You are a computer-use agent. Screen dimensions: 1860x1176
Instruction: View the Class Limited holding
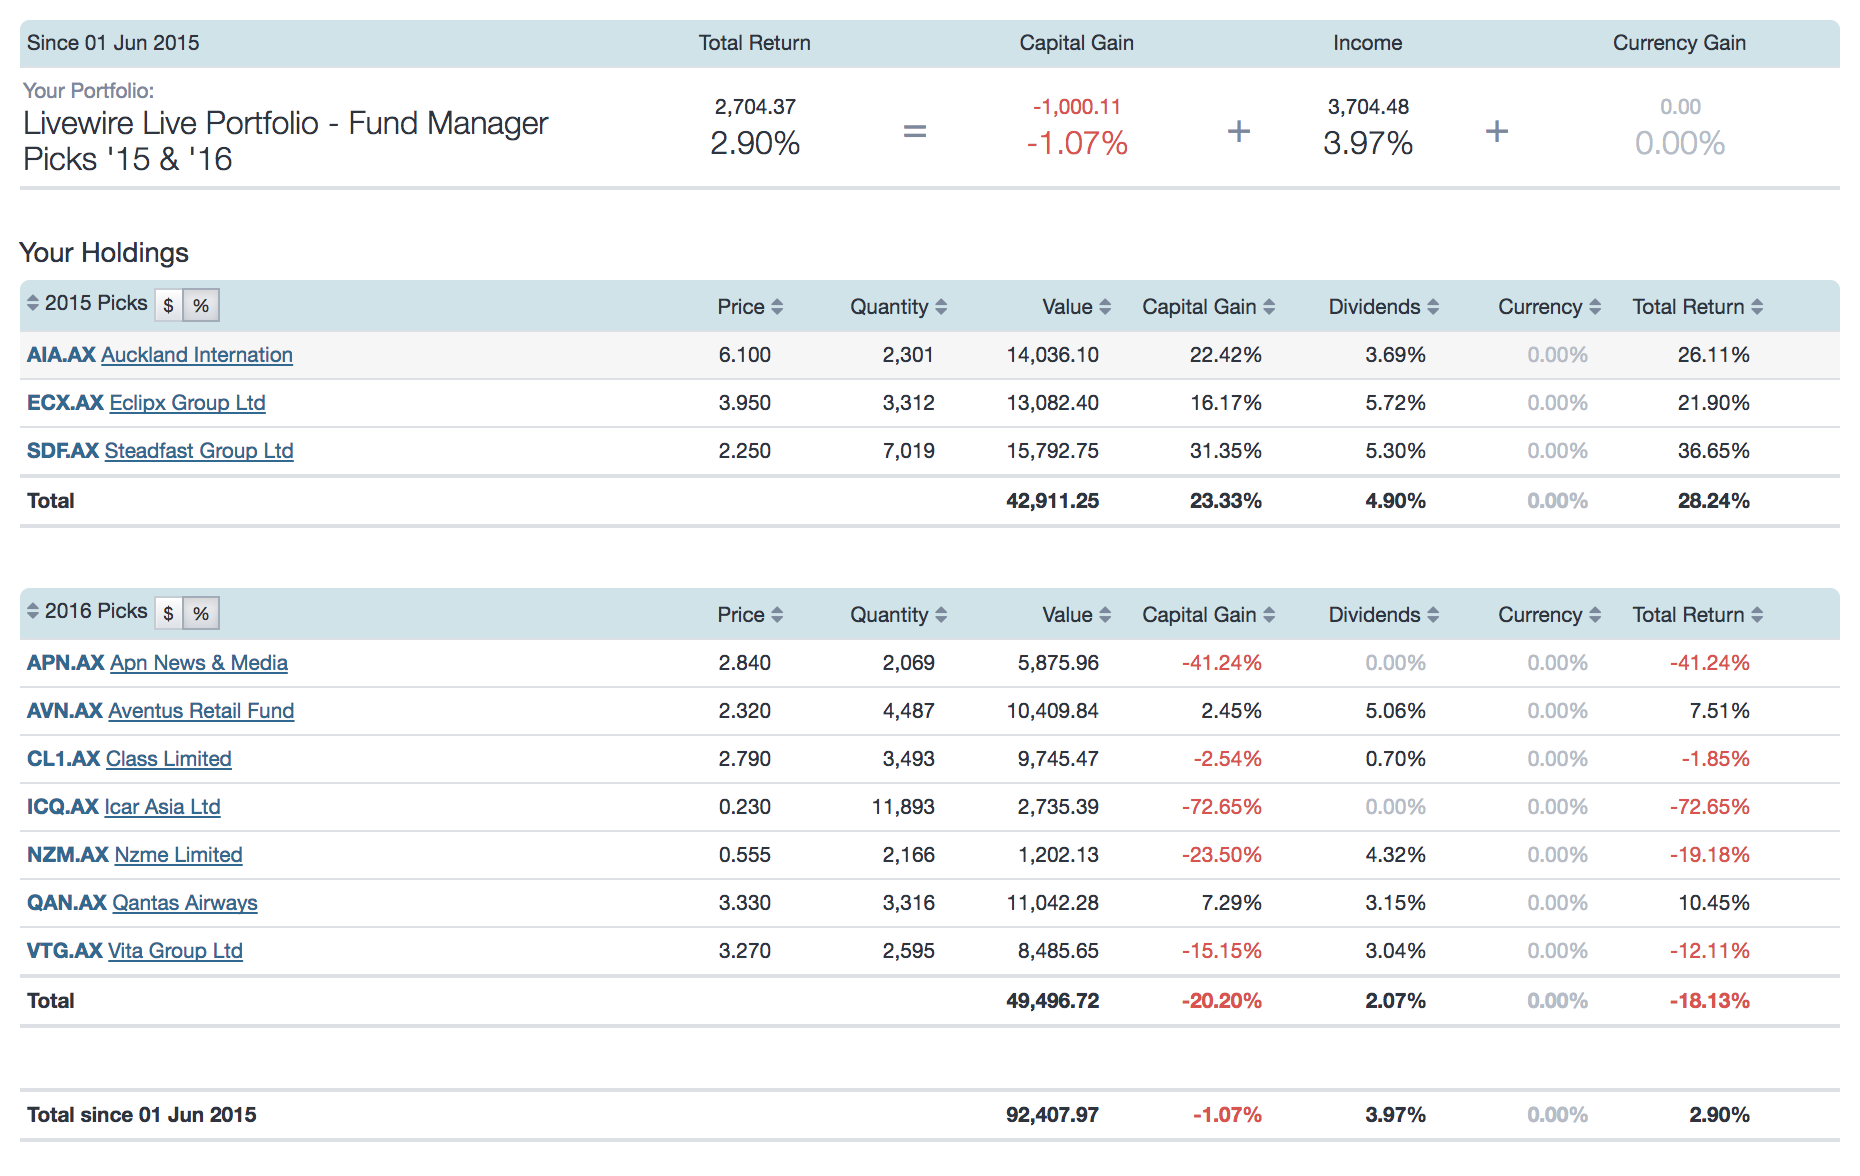coord(168,759)
